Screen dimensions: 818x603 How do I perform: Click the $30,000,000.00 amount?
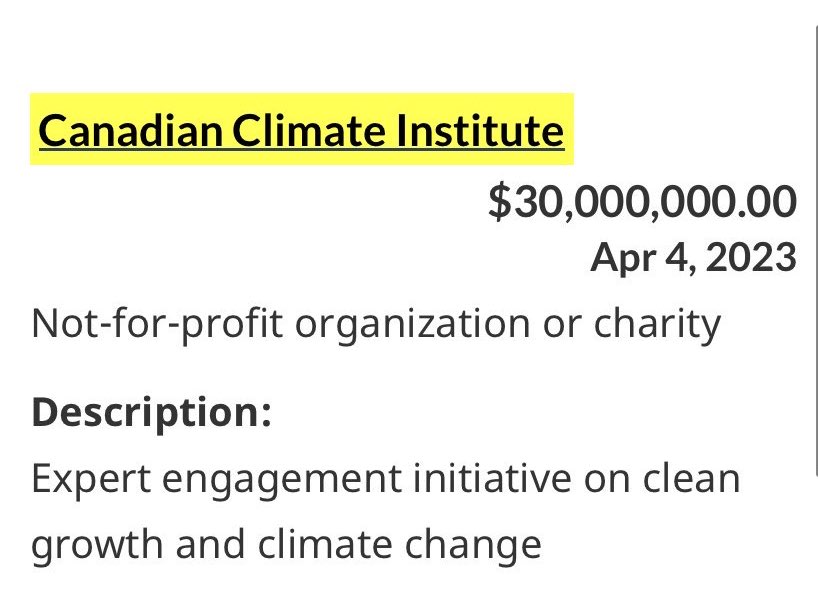(x=642, y=202)
